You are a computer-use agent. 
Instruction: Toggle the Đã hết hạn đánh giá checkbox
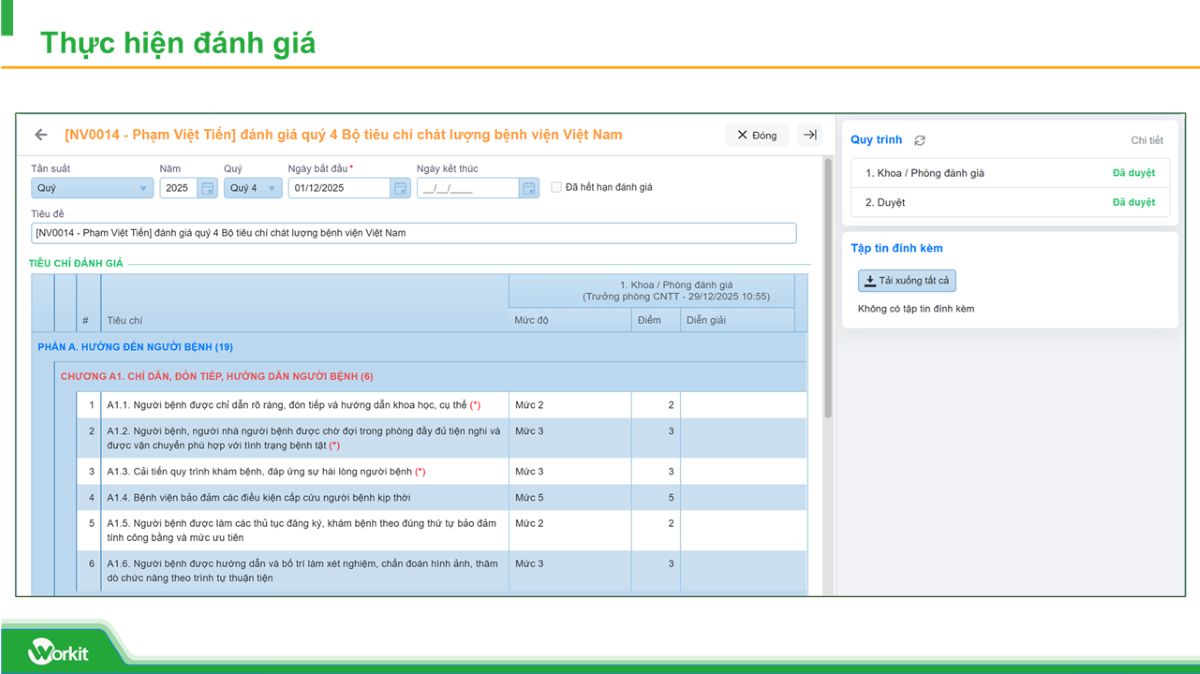tap(557, 187)
